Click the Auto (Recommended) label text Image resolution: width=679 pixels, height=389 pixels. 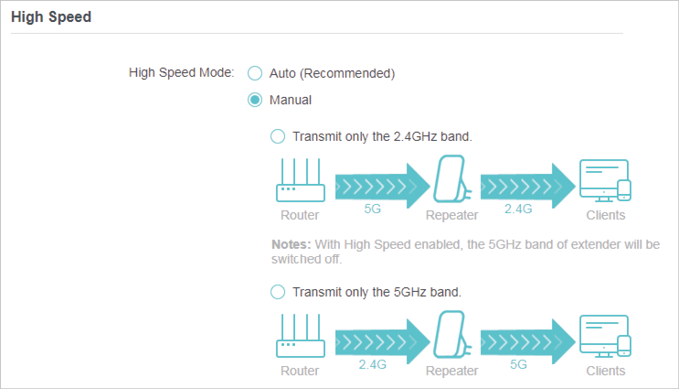coord(332,73)
